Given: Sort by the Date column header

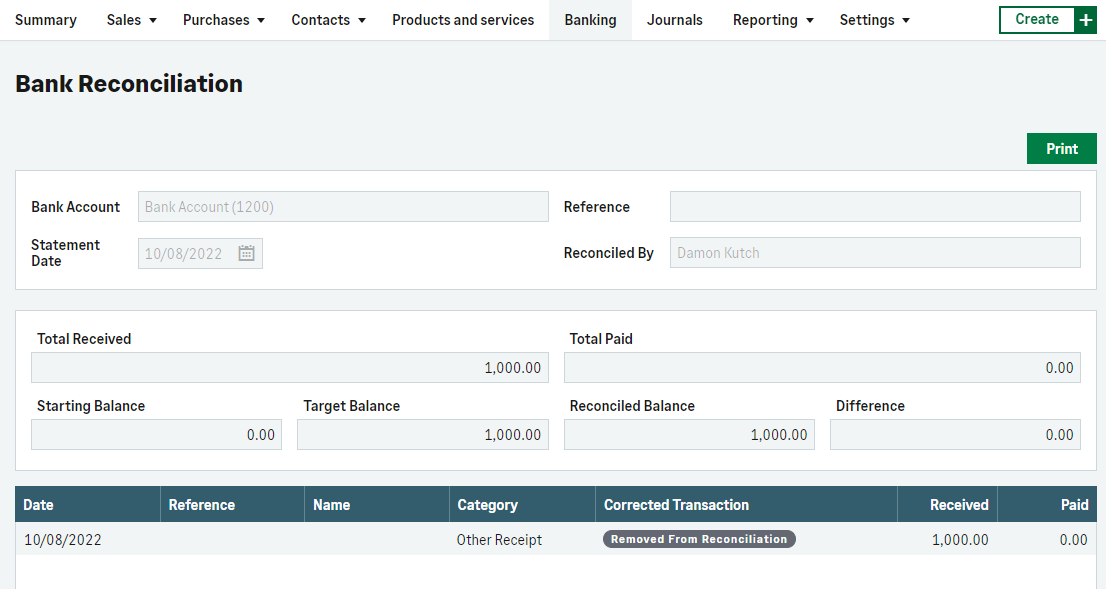Looking at the screenshot, I should pyautogui.click(x=39, y=505).
